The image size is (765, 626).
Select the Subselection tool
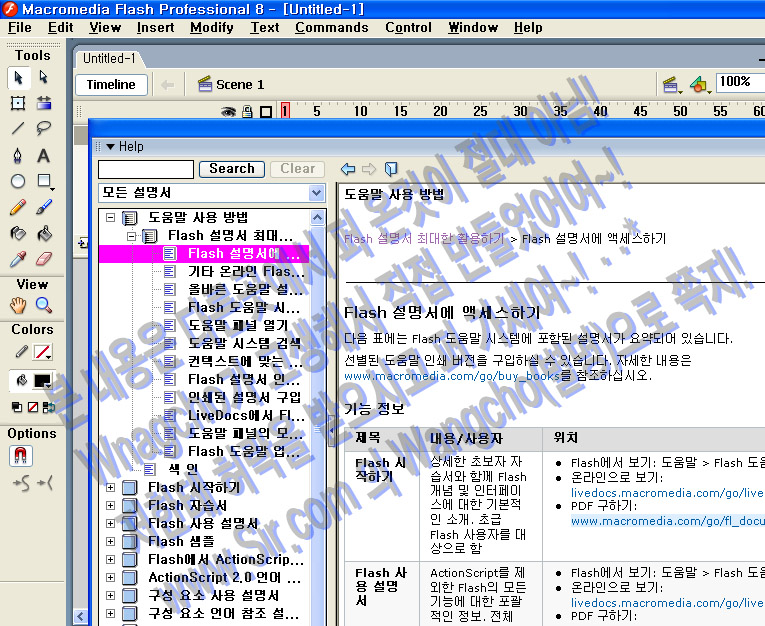coord(44,78)
